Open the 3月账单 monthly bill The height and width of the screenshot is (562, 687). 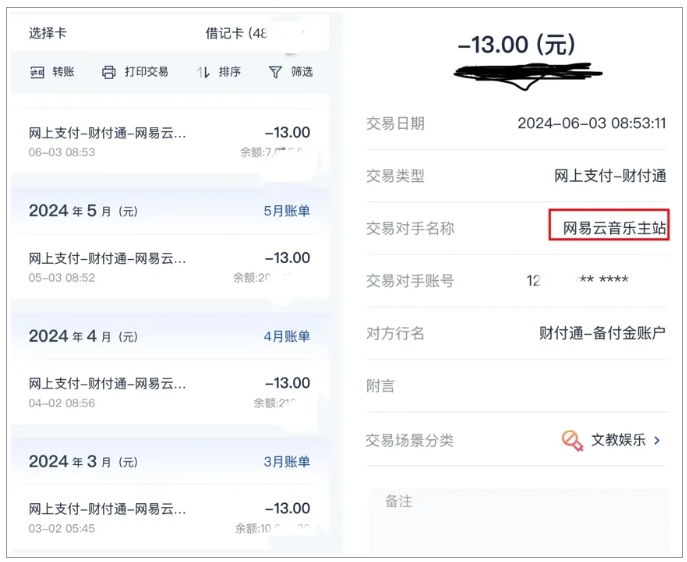point(286,461)
